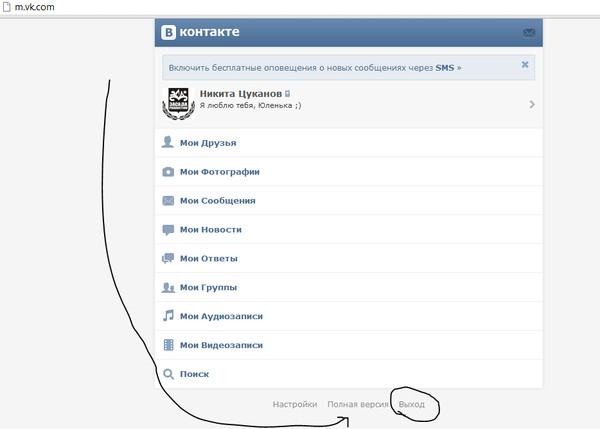This screenshot has width=600, height=429.
Task: Open Мои Видеозаписи menu item
Action: click(x=349, y=345)
